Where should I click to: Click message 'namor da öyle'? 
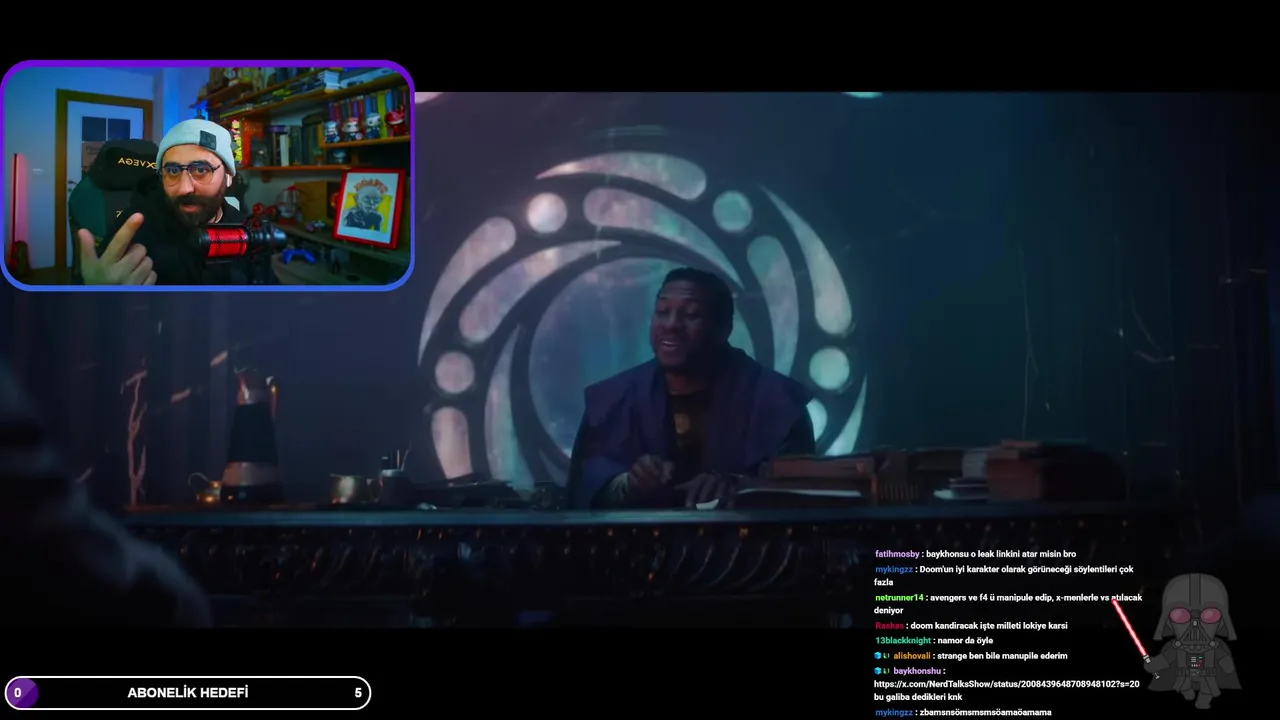coord(965,641)
